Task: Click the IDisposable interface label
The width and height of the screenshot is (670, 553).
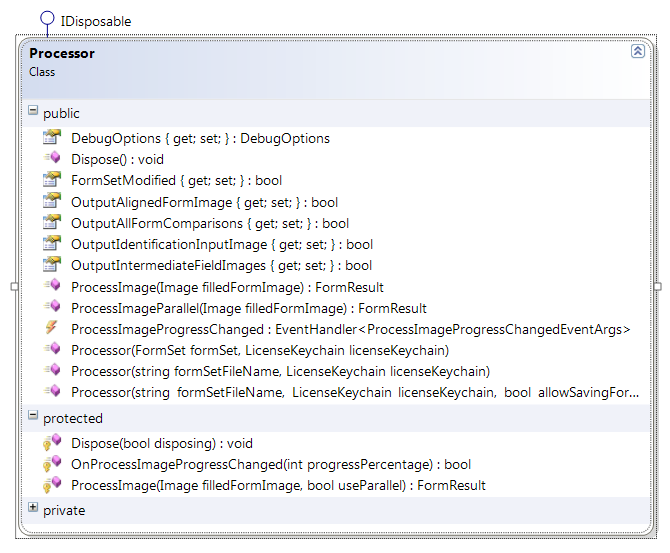Action: (96, 21)
